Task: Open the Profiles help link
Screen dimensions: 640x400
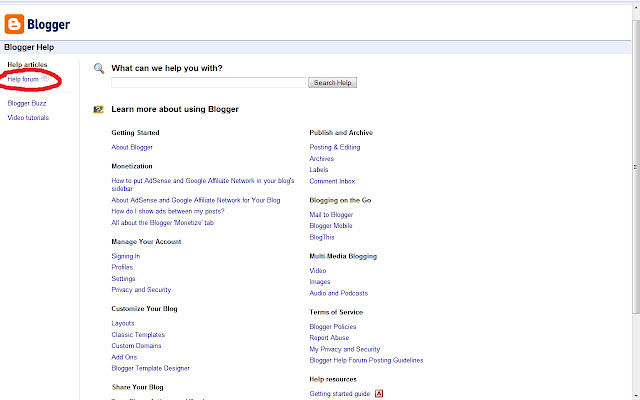Action: click(x=122, y=267)
